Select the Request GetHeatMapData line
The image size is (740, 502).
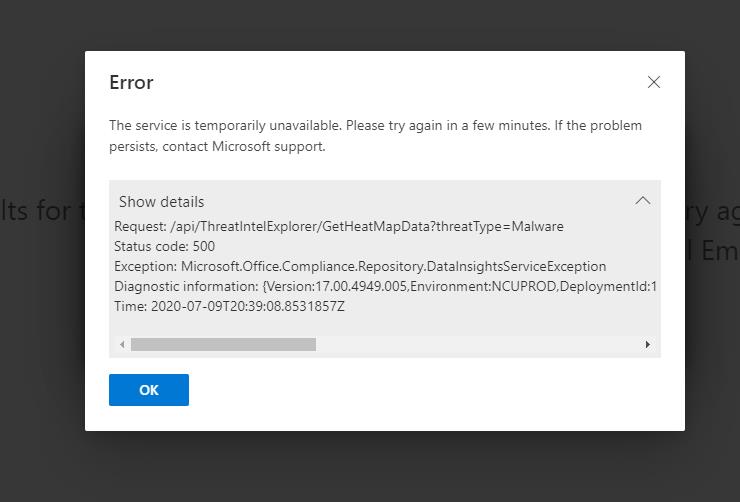(x=339, y=226)
